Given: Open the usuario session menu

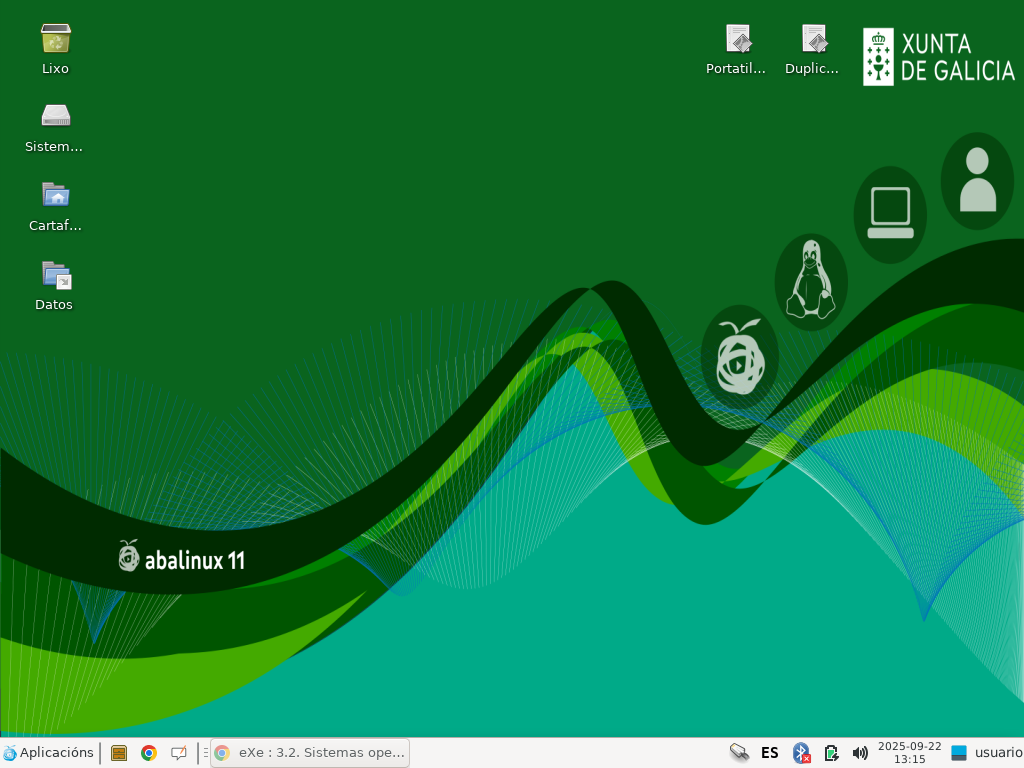Looking at the screenshot, I should [x=998, y=752].
